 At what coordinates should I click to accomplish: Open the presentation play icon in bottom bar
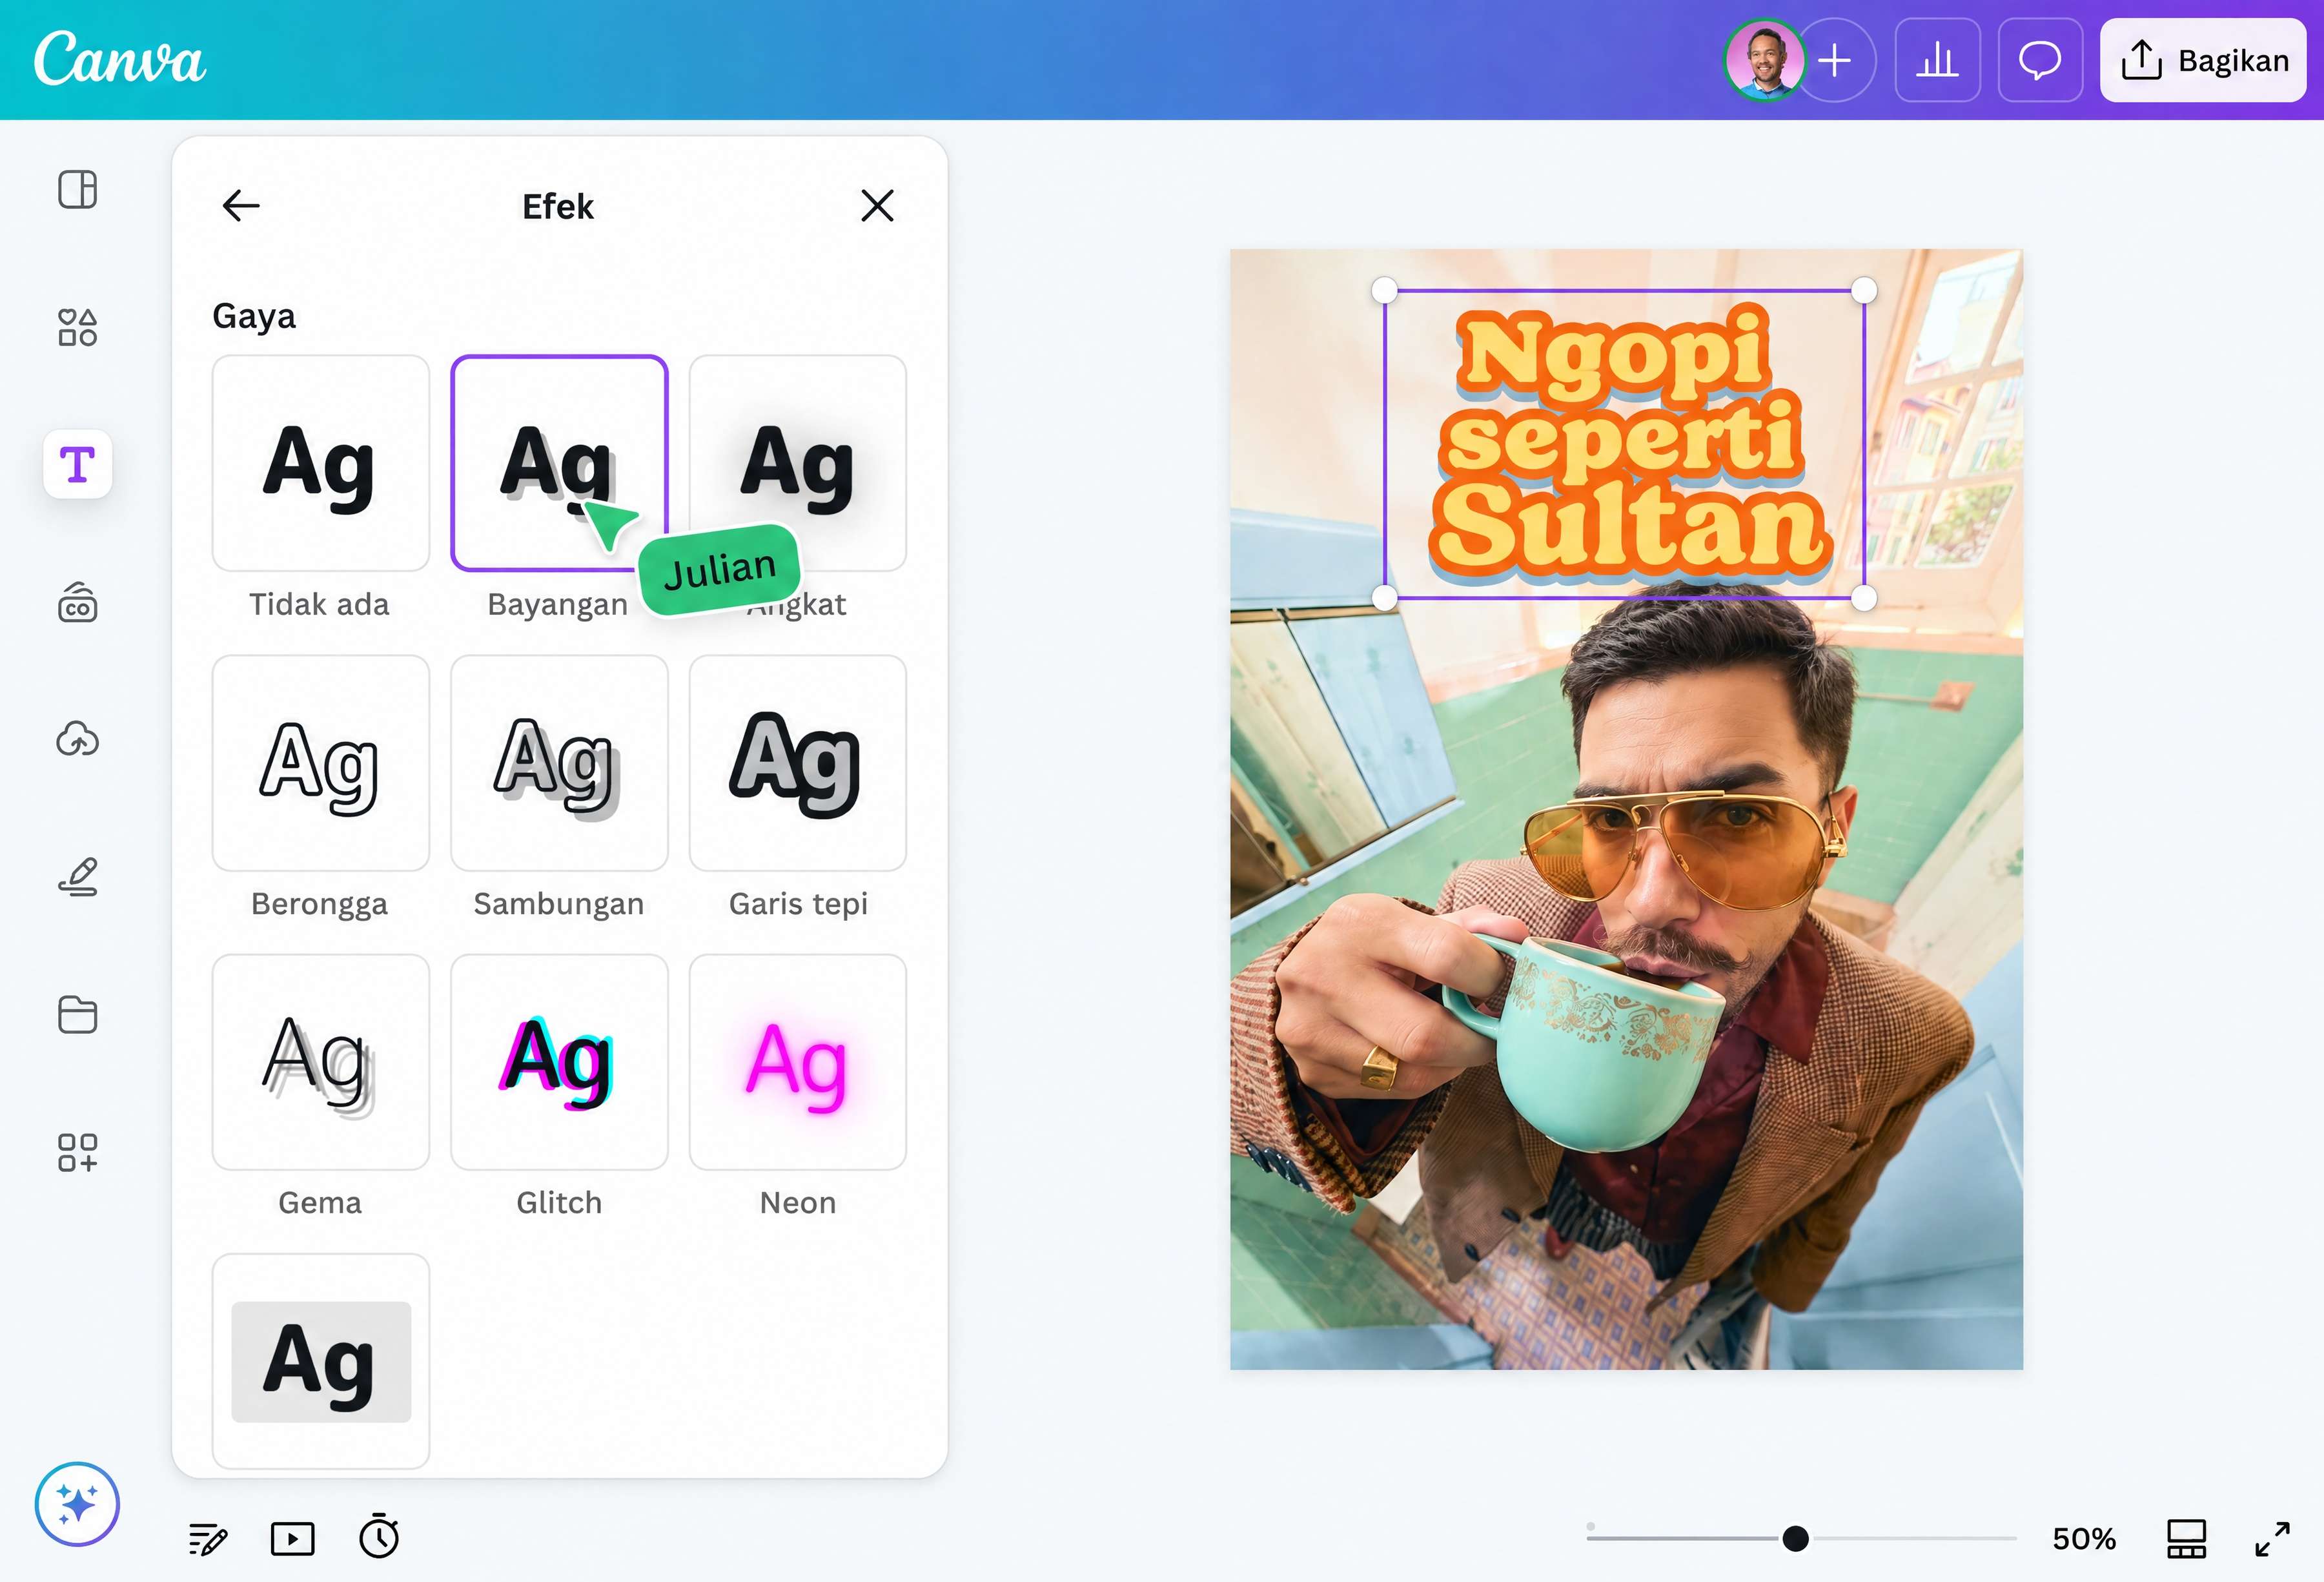tap(293, 1538)
